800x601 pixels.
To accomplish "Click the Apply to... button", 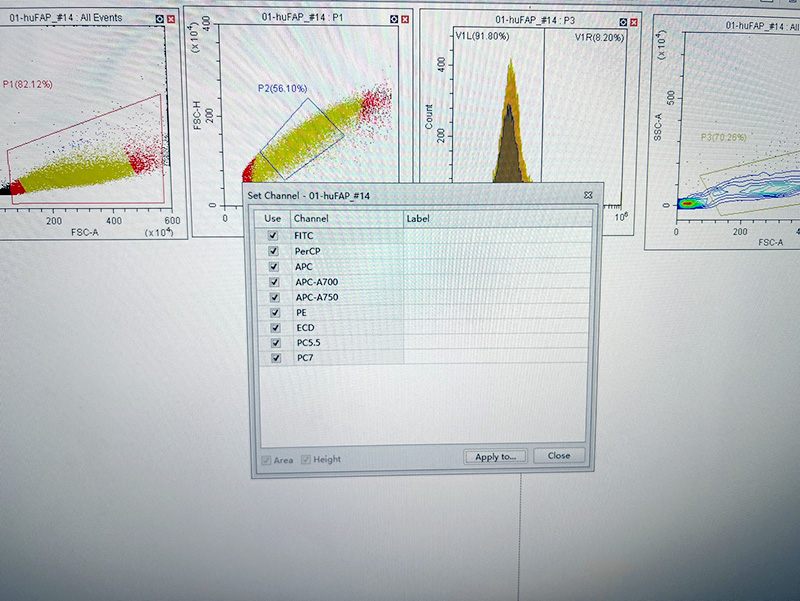I will click(495, 456).
